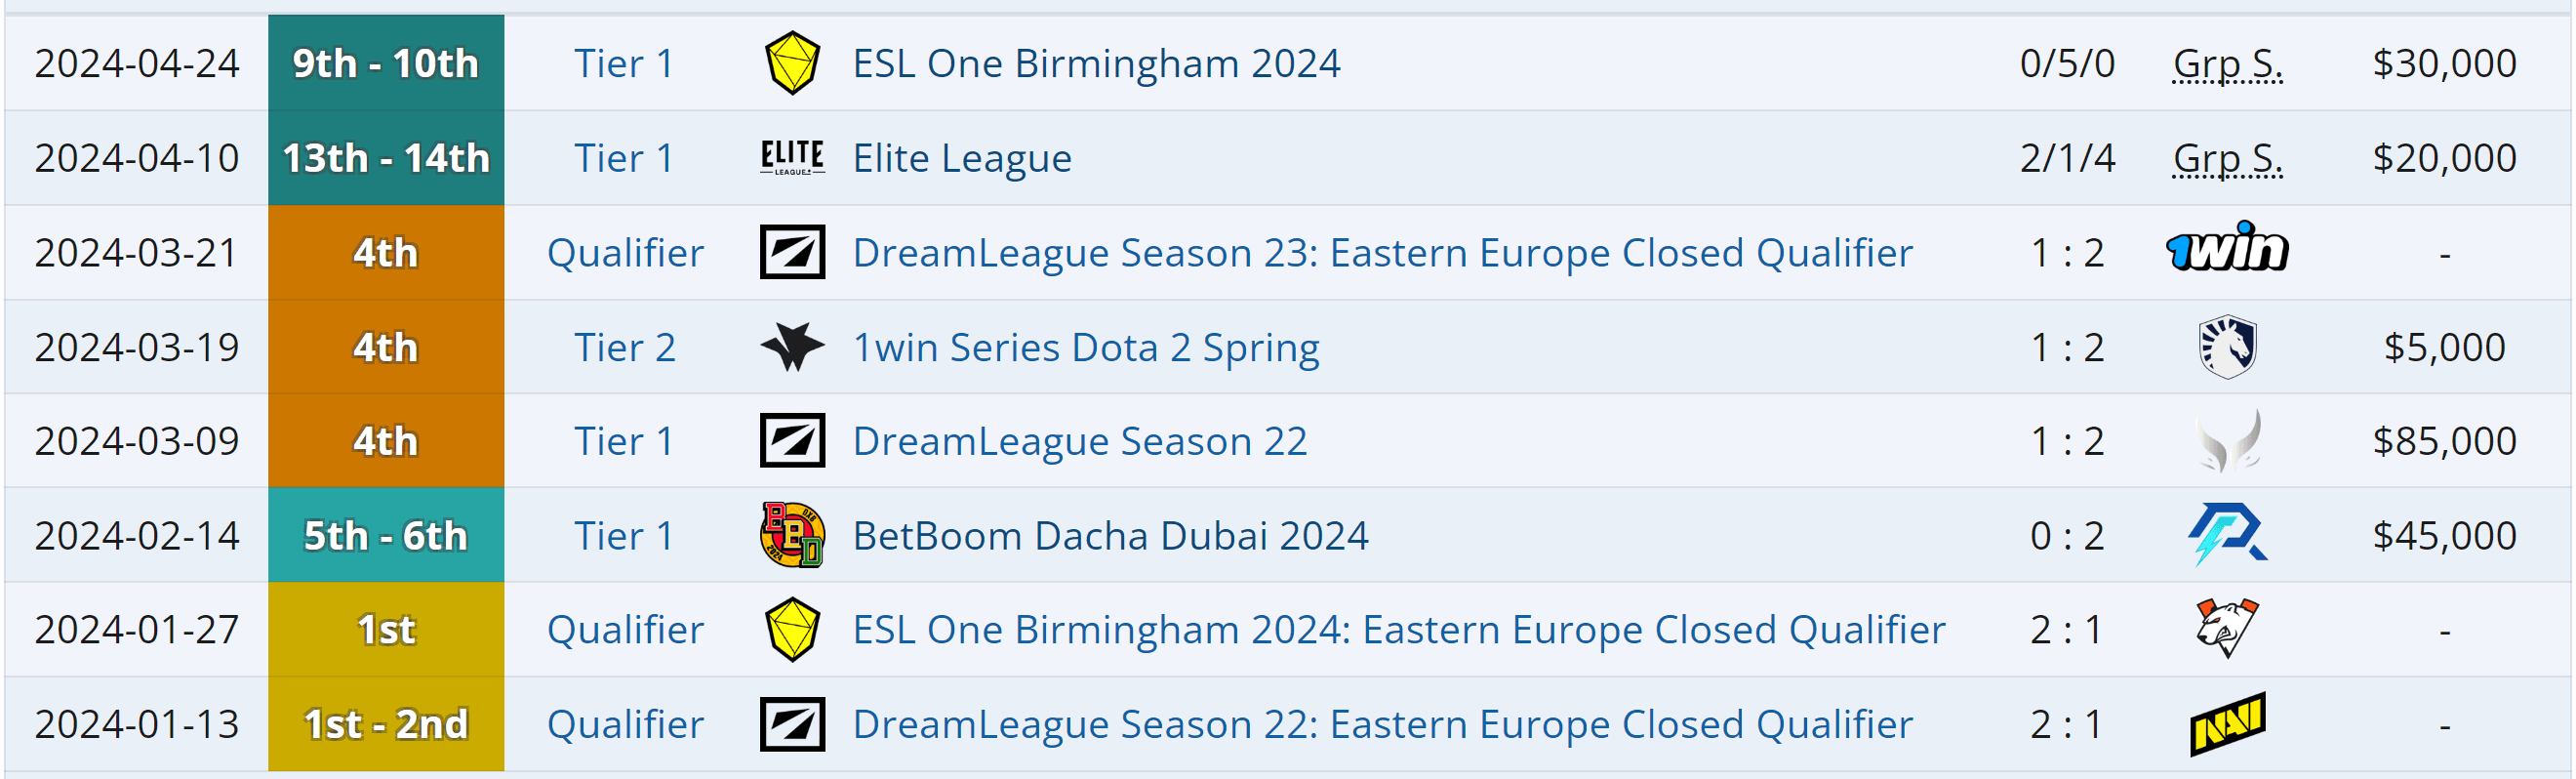Click the 5th - 6th placement cell

pyautogui.click(x=386, y=536)
